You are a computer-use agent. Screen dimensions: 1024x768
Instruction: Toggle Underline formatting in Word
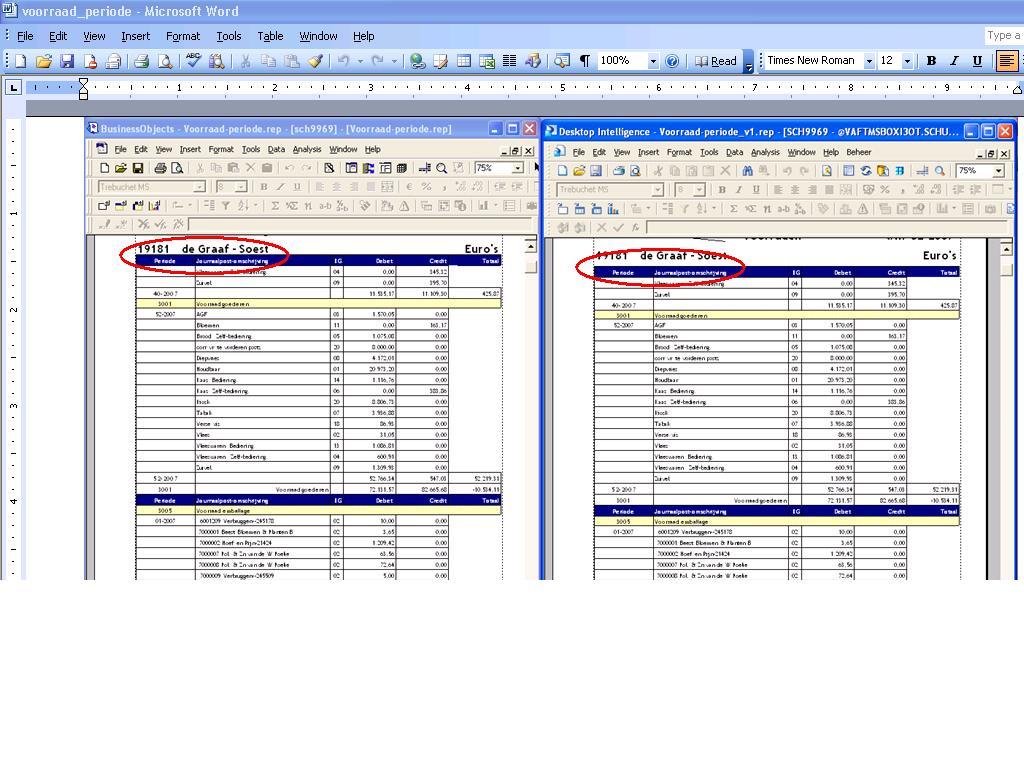pyautogui.click(x=977, y=61)
